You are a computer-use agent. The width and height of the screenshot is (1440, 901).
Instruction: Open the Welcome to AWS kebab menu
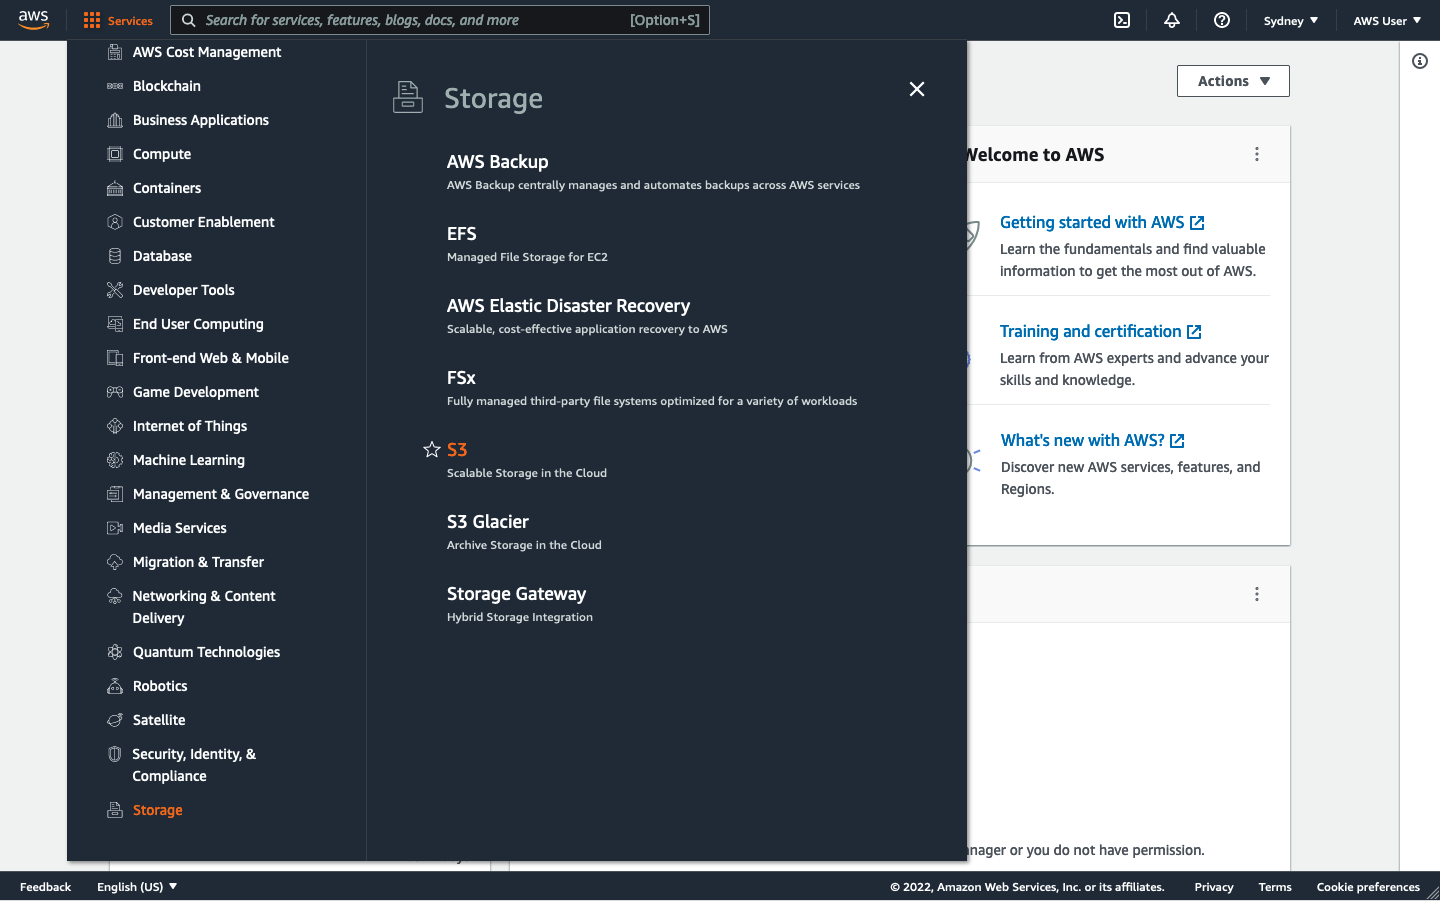point(1257,154)
